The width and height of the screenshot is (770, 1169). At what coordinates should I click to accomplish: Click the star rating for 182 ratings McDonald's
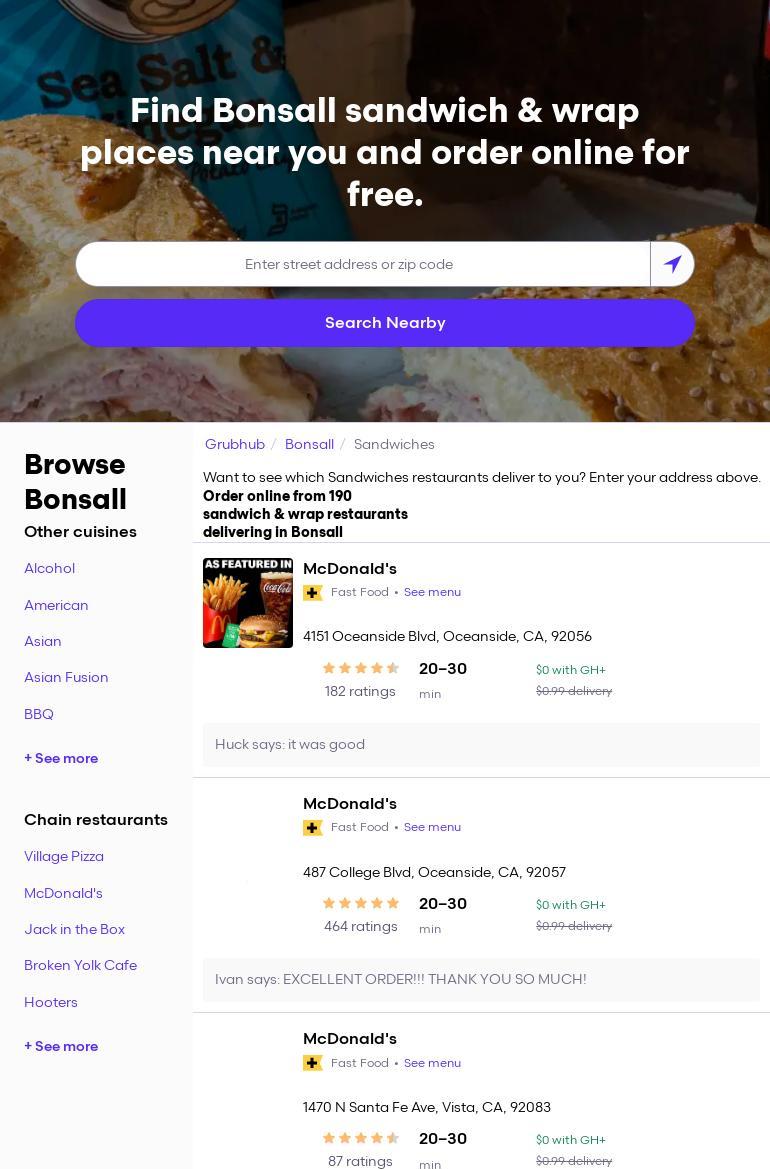(361, 668)
